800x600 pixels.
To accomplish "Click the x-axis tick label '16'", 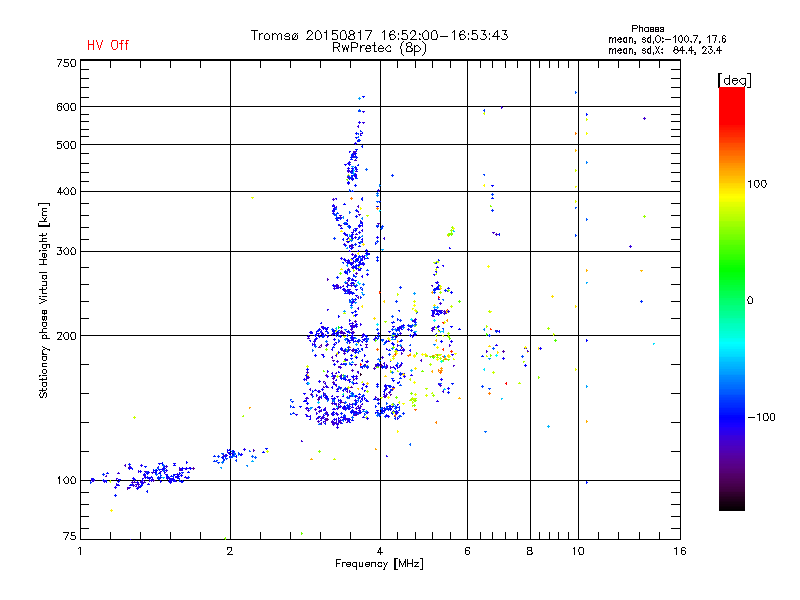I will tap(680, 551).
